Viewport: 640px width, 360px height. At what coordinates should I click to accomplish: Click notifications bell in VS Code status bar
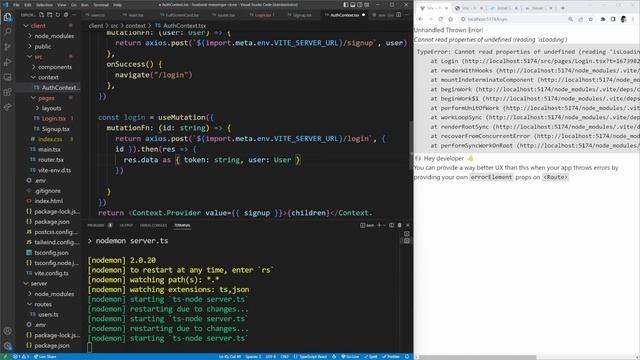pyautogui.click(x=407, y=357)
